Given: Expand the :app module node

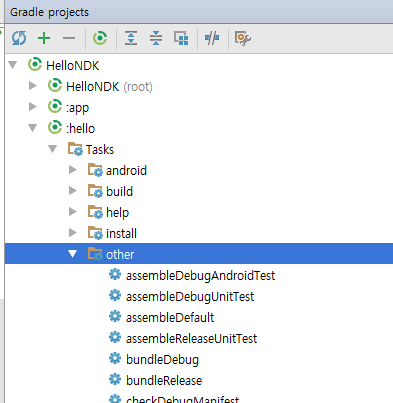Looking at the screenshot, I should coord(33,107).
